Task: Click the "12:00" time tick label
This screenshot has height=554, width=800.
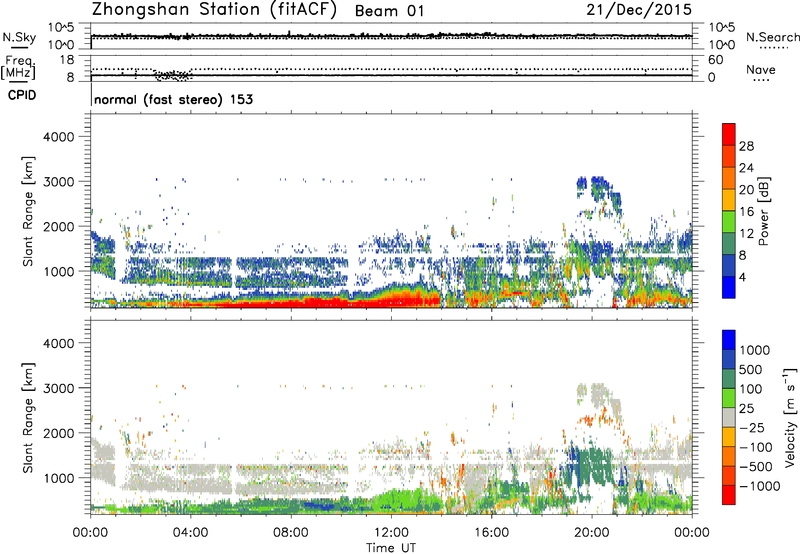Action: pyautogui.click(x=391, y=533)
